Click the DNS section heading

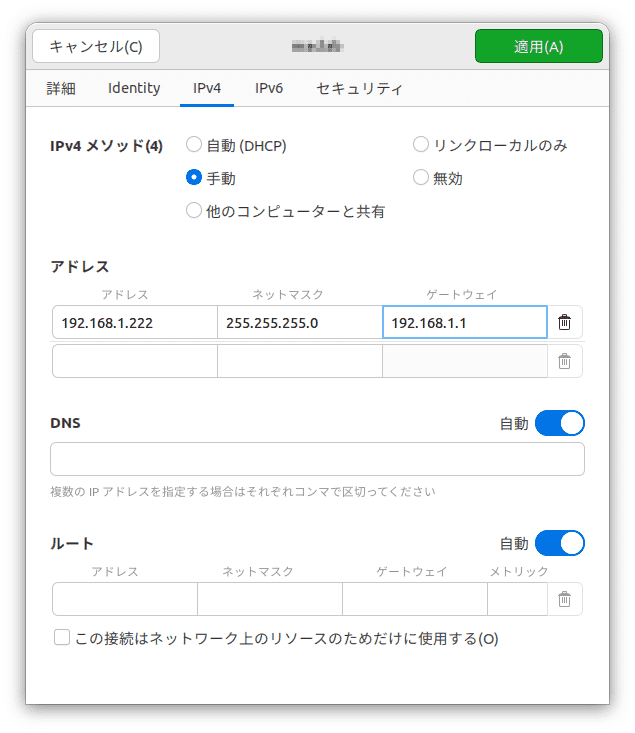point(65,423)
